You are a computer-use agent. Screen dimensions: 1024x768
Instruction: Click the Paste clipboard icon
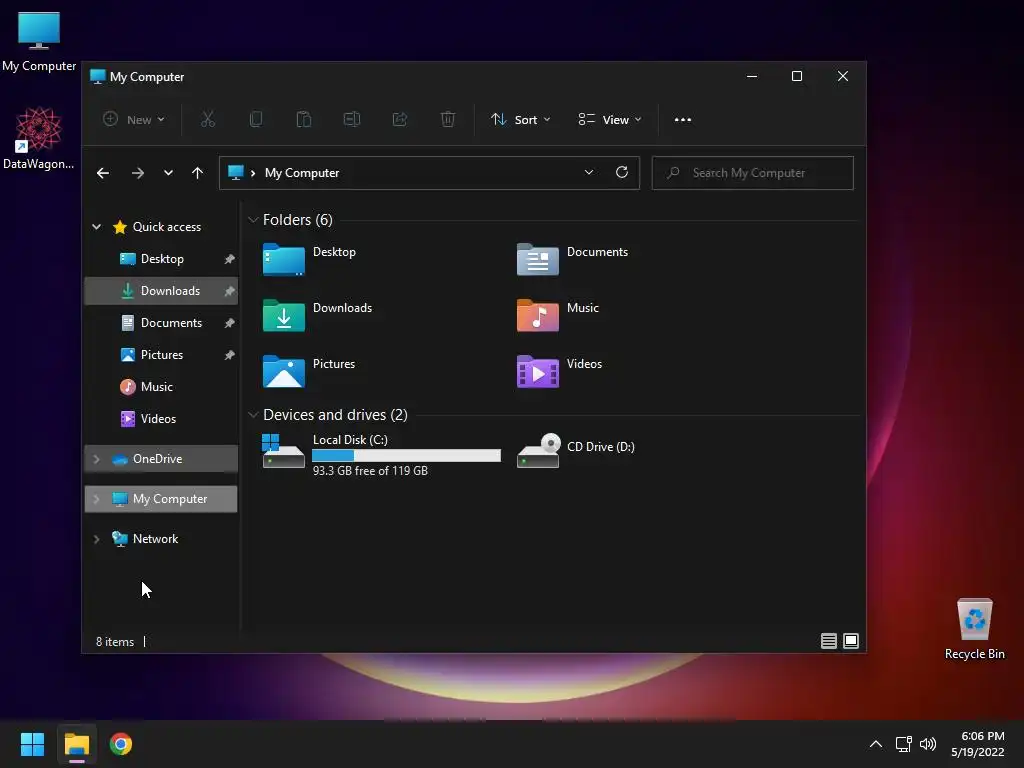tap(304, 120)
